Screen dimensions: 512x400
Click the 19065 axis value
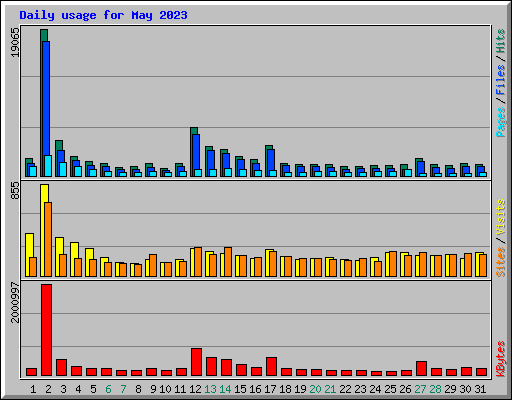click(x=15, y=42)
